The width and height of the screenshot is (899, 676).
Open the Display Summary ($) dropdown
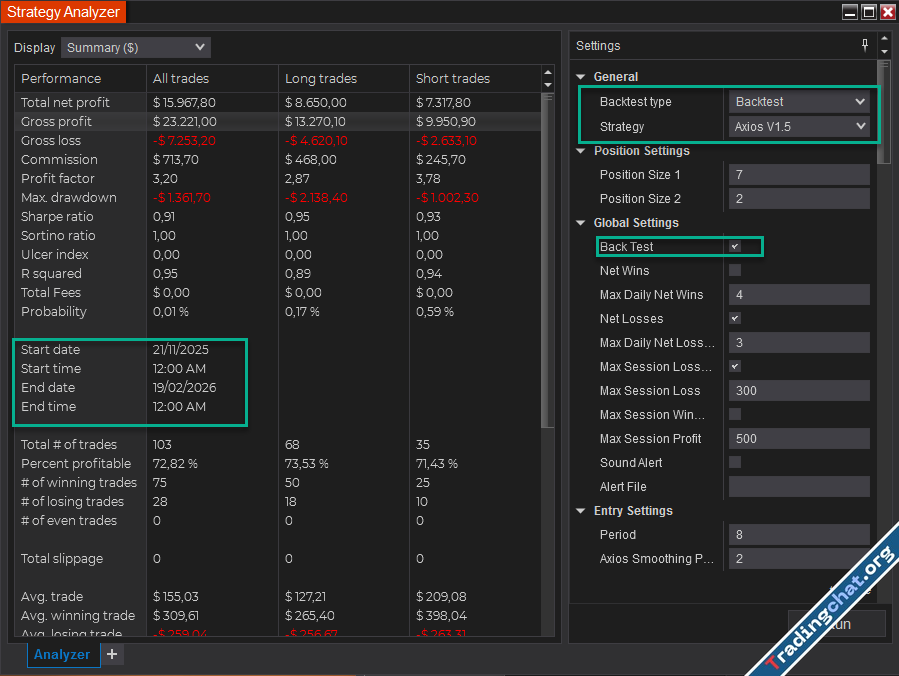136,47
